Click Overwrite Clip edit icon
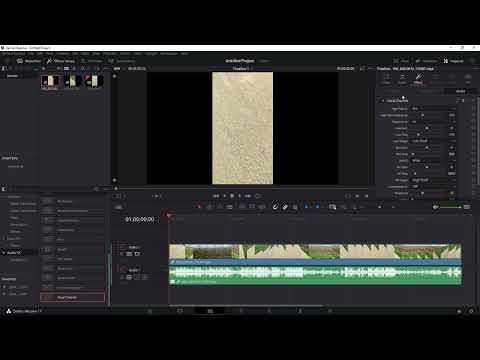Viewport: 480px width, 360px height. tap(252, 207)
